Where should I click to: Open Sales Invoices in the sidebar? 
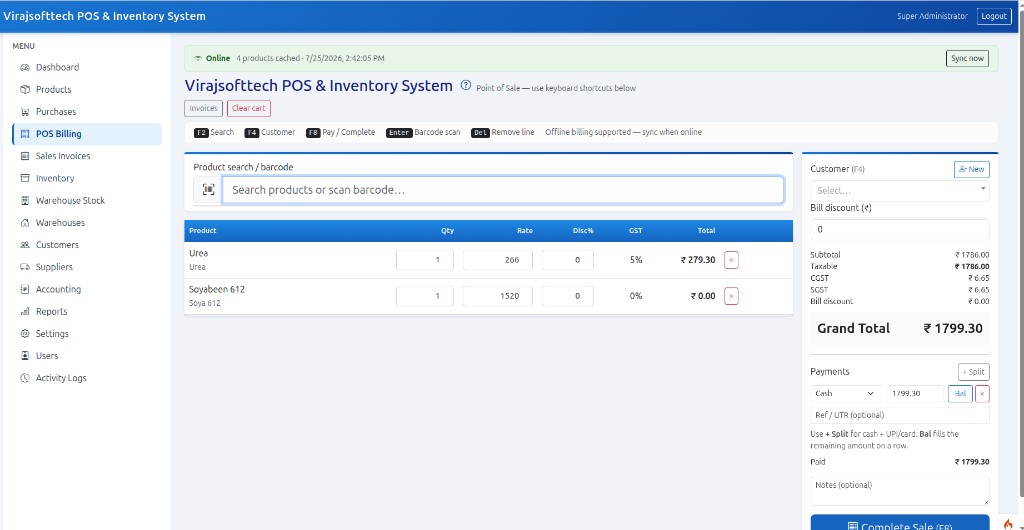click(x=87, y=156)
